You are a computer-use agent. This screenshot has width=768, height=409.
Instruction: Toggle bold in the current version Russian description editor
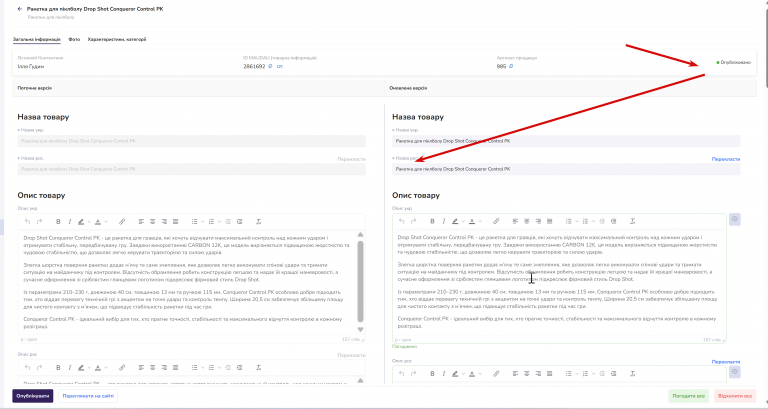58,367
